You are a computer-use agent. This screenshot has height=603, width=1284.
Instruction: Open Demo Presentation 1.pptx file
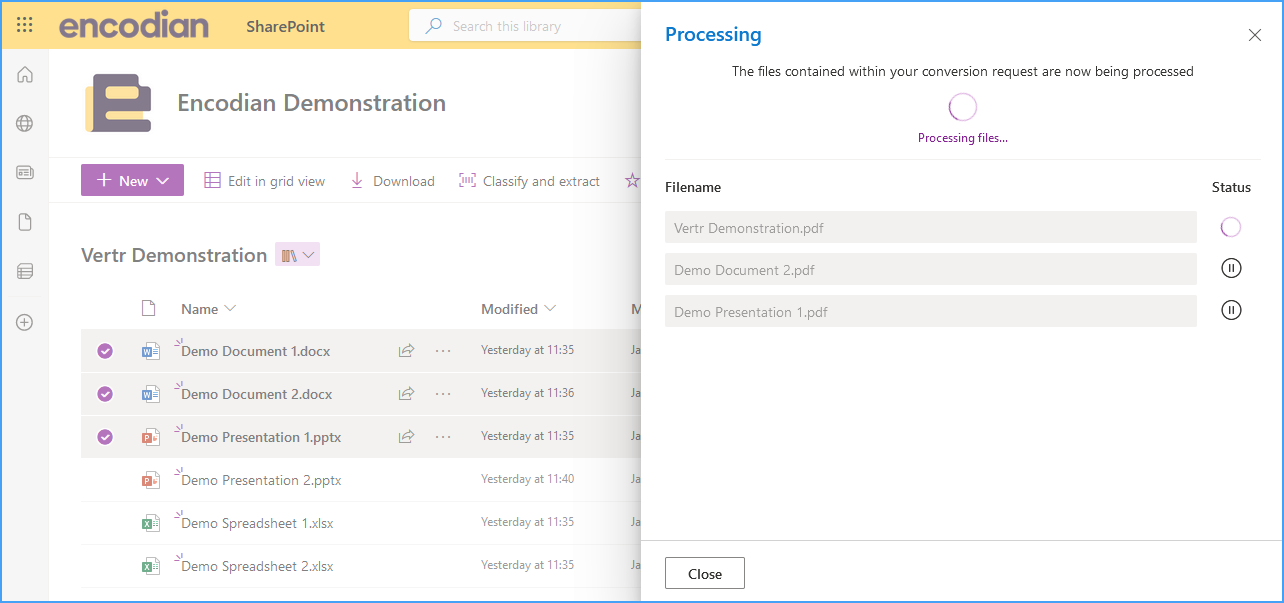(261, 437)
